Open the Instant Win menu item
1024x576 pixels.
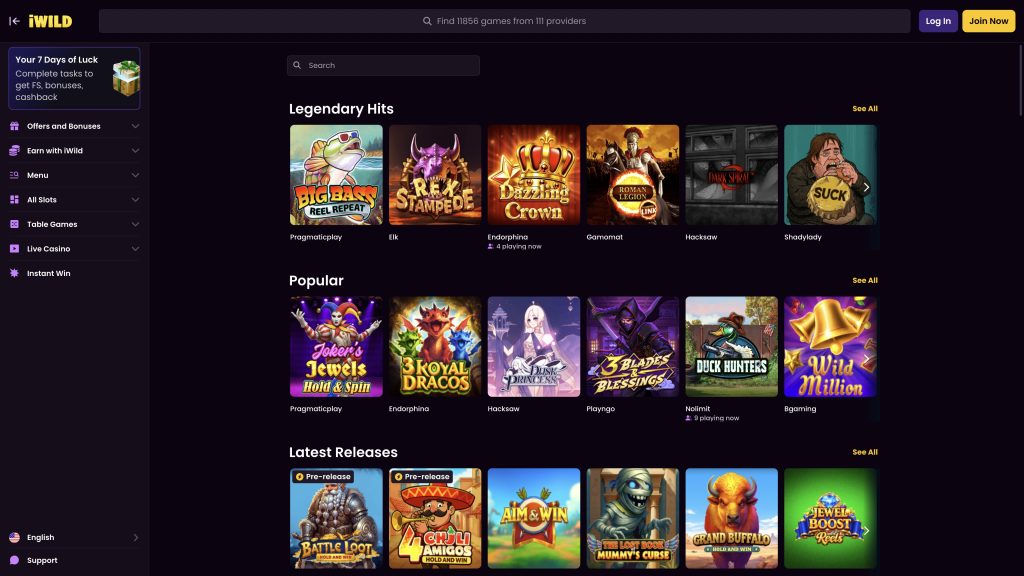tap(49, 273)
